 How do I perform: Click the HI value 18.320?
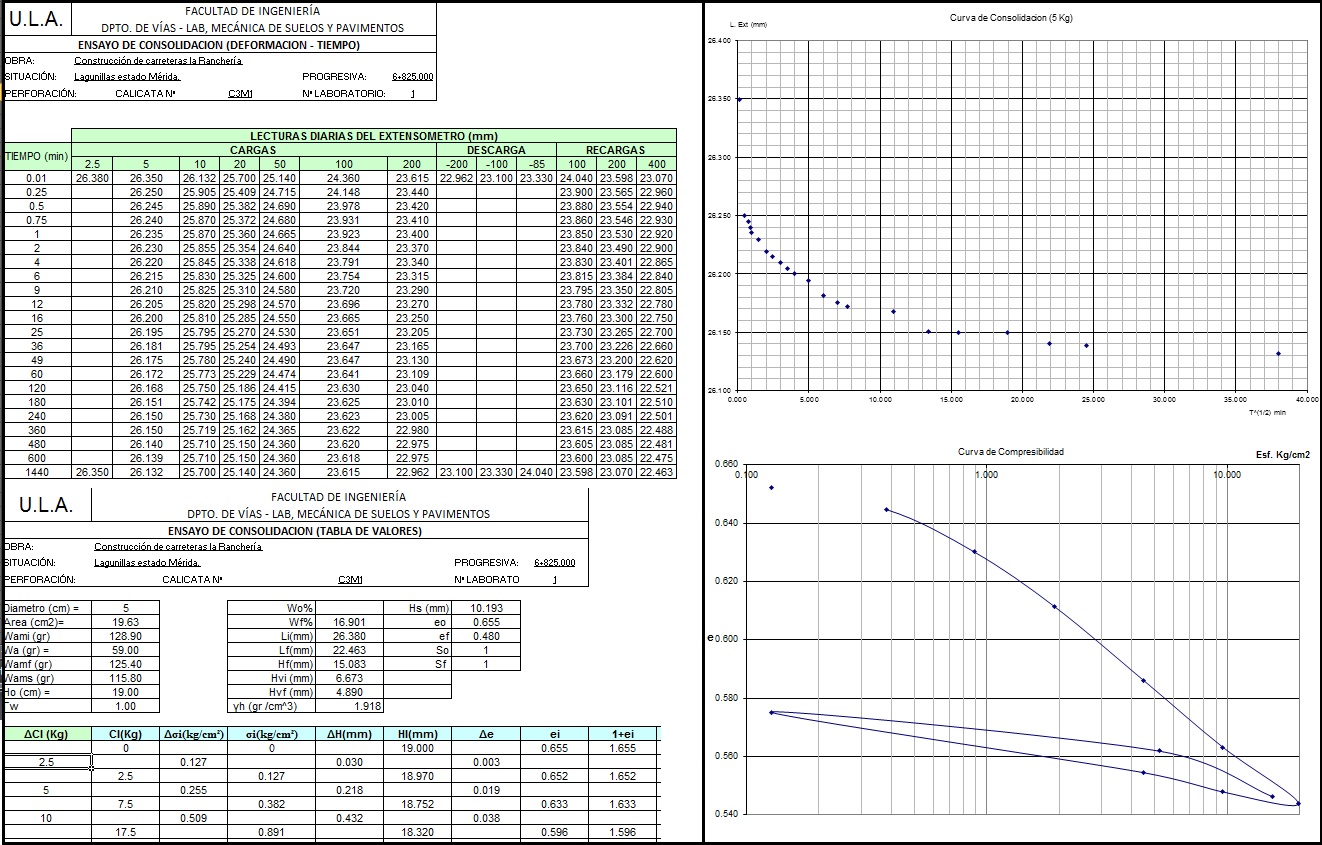pos(418,832)
